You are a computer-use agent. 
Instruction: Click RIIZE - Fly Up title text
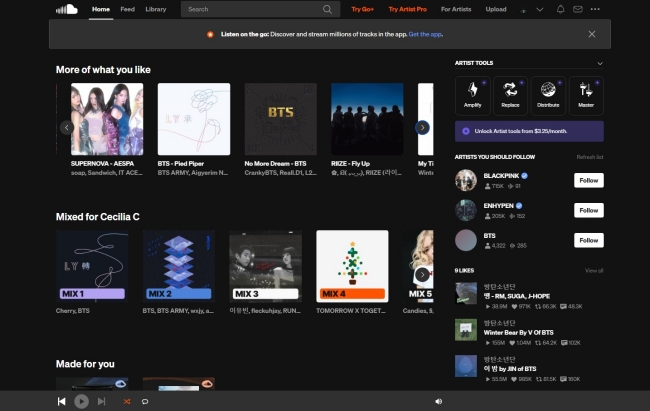click(x=350, y=163)
